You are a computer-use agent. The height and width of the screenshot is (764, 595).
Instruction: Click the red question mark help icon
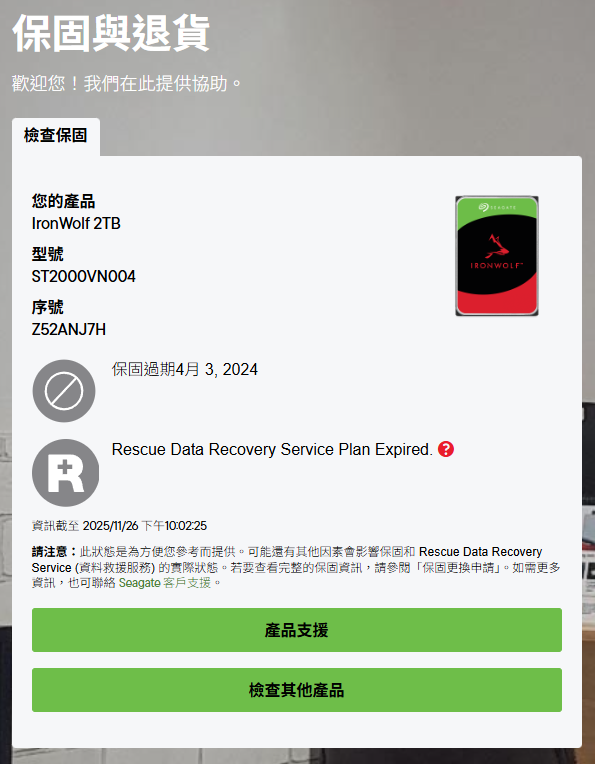[445, 449]
